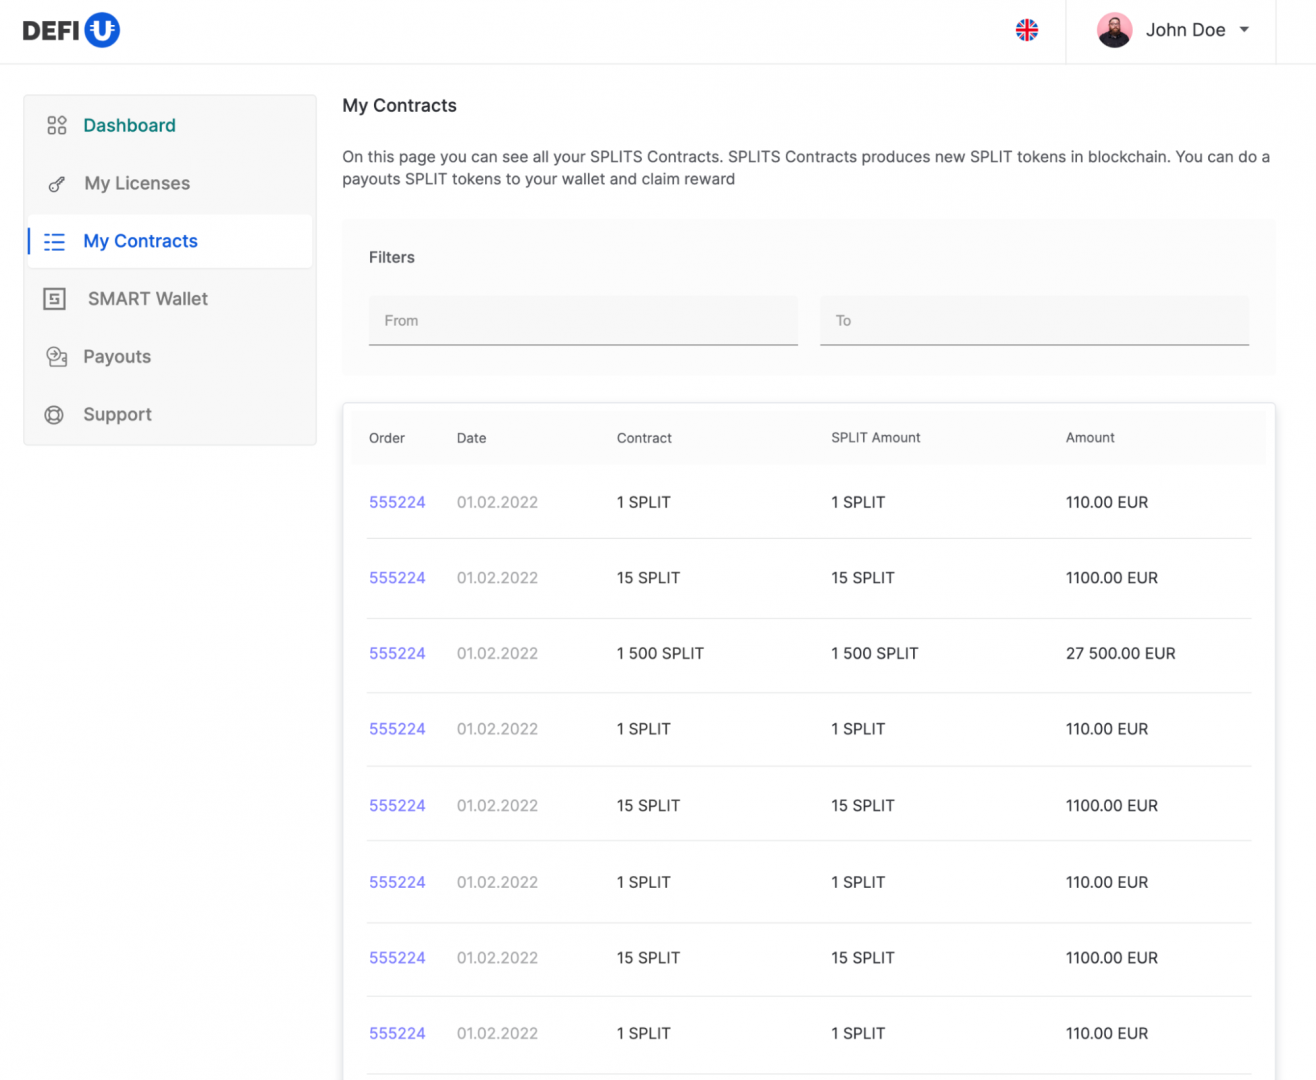Open order 555224 in the first row
The height and width of the screenshot is (1080, 1316).
[x=397, y=502]
